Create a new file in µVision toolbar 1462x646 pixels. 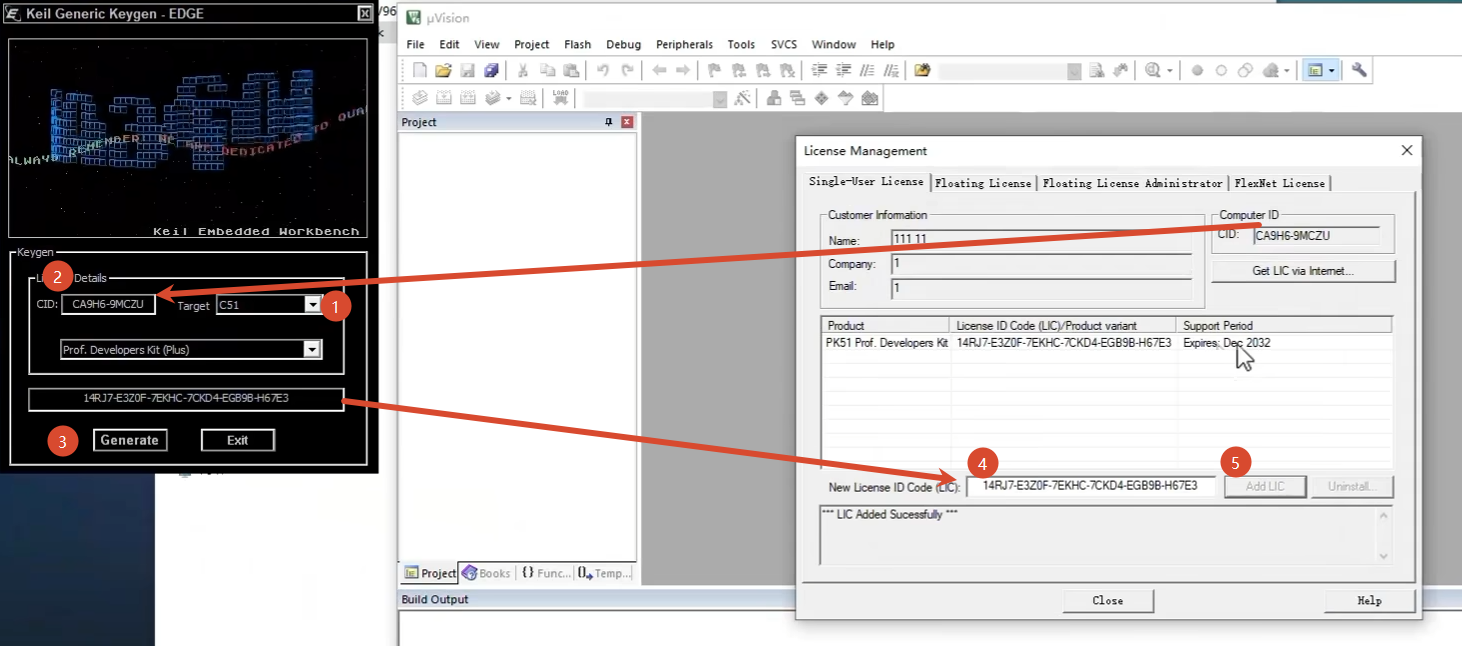click(420, 70)
